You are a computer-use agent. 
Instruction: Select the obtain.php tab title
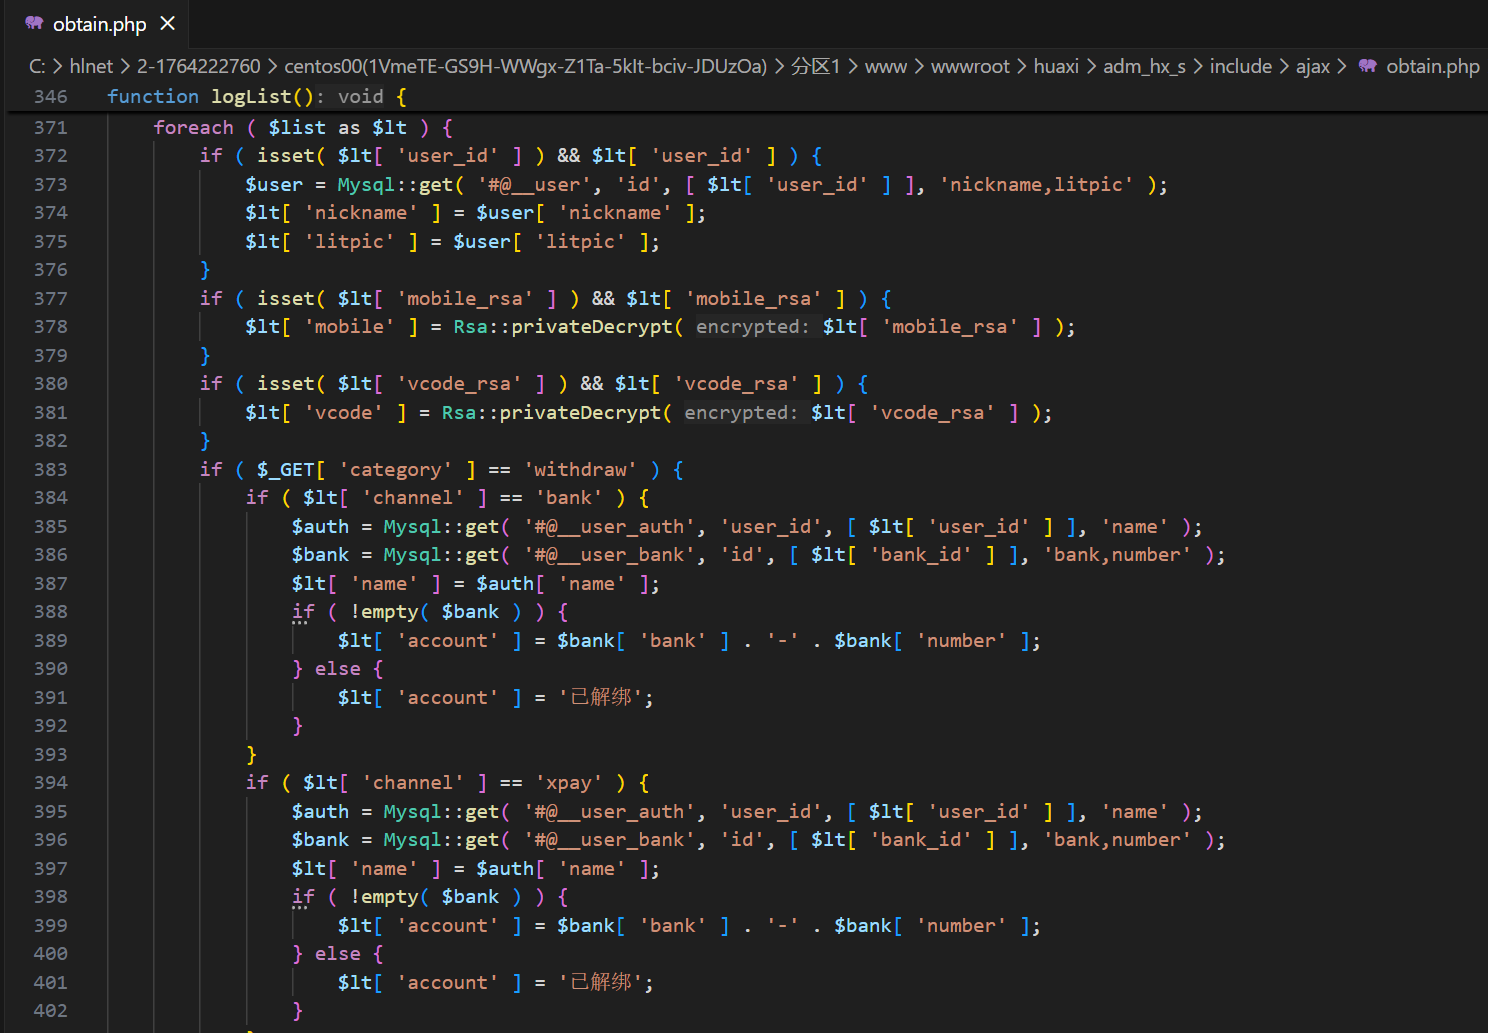99,24
